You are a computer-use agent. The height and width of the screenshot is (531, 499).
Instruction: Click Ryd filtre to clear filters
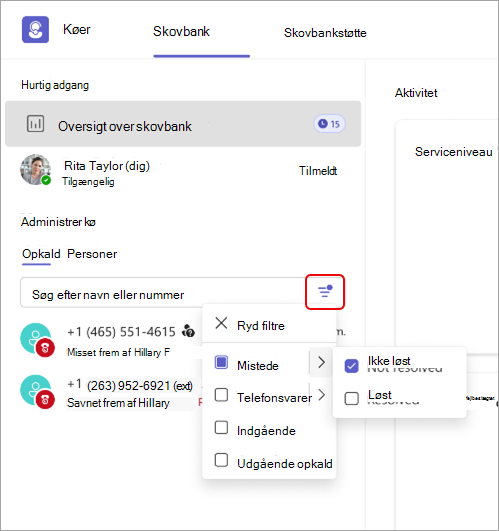(x=261, y=326)
